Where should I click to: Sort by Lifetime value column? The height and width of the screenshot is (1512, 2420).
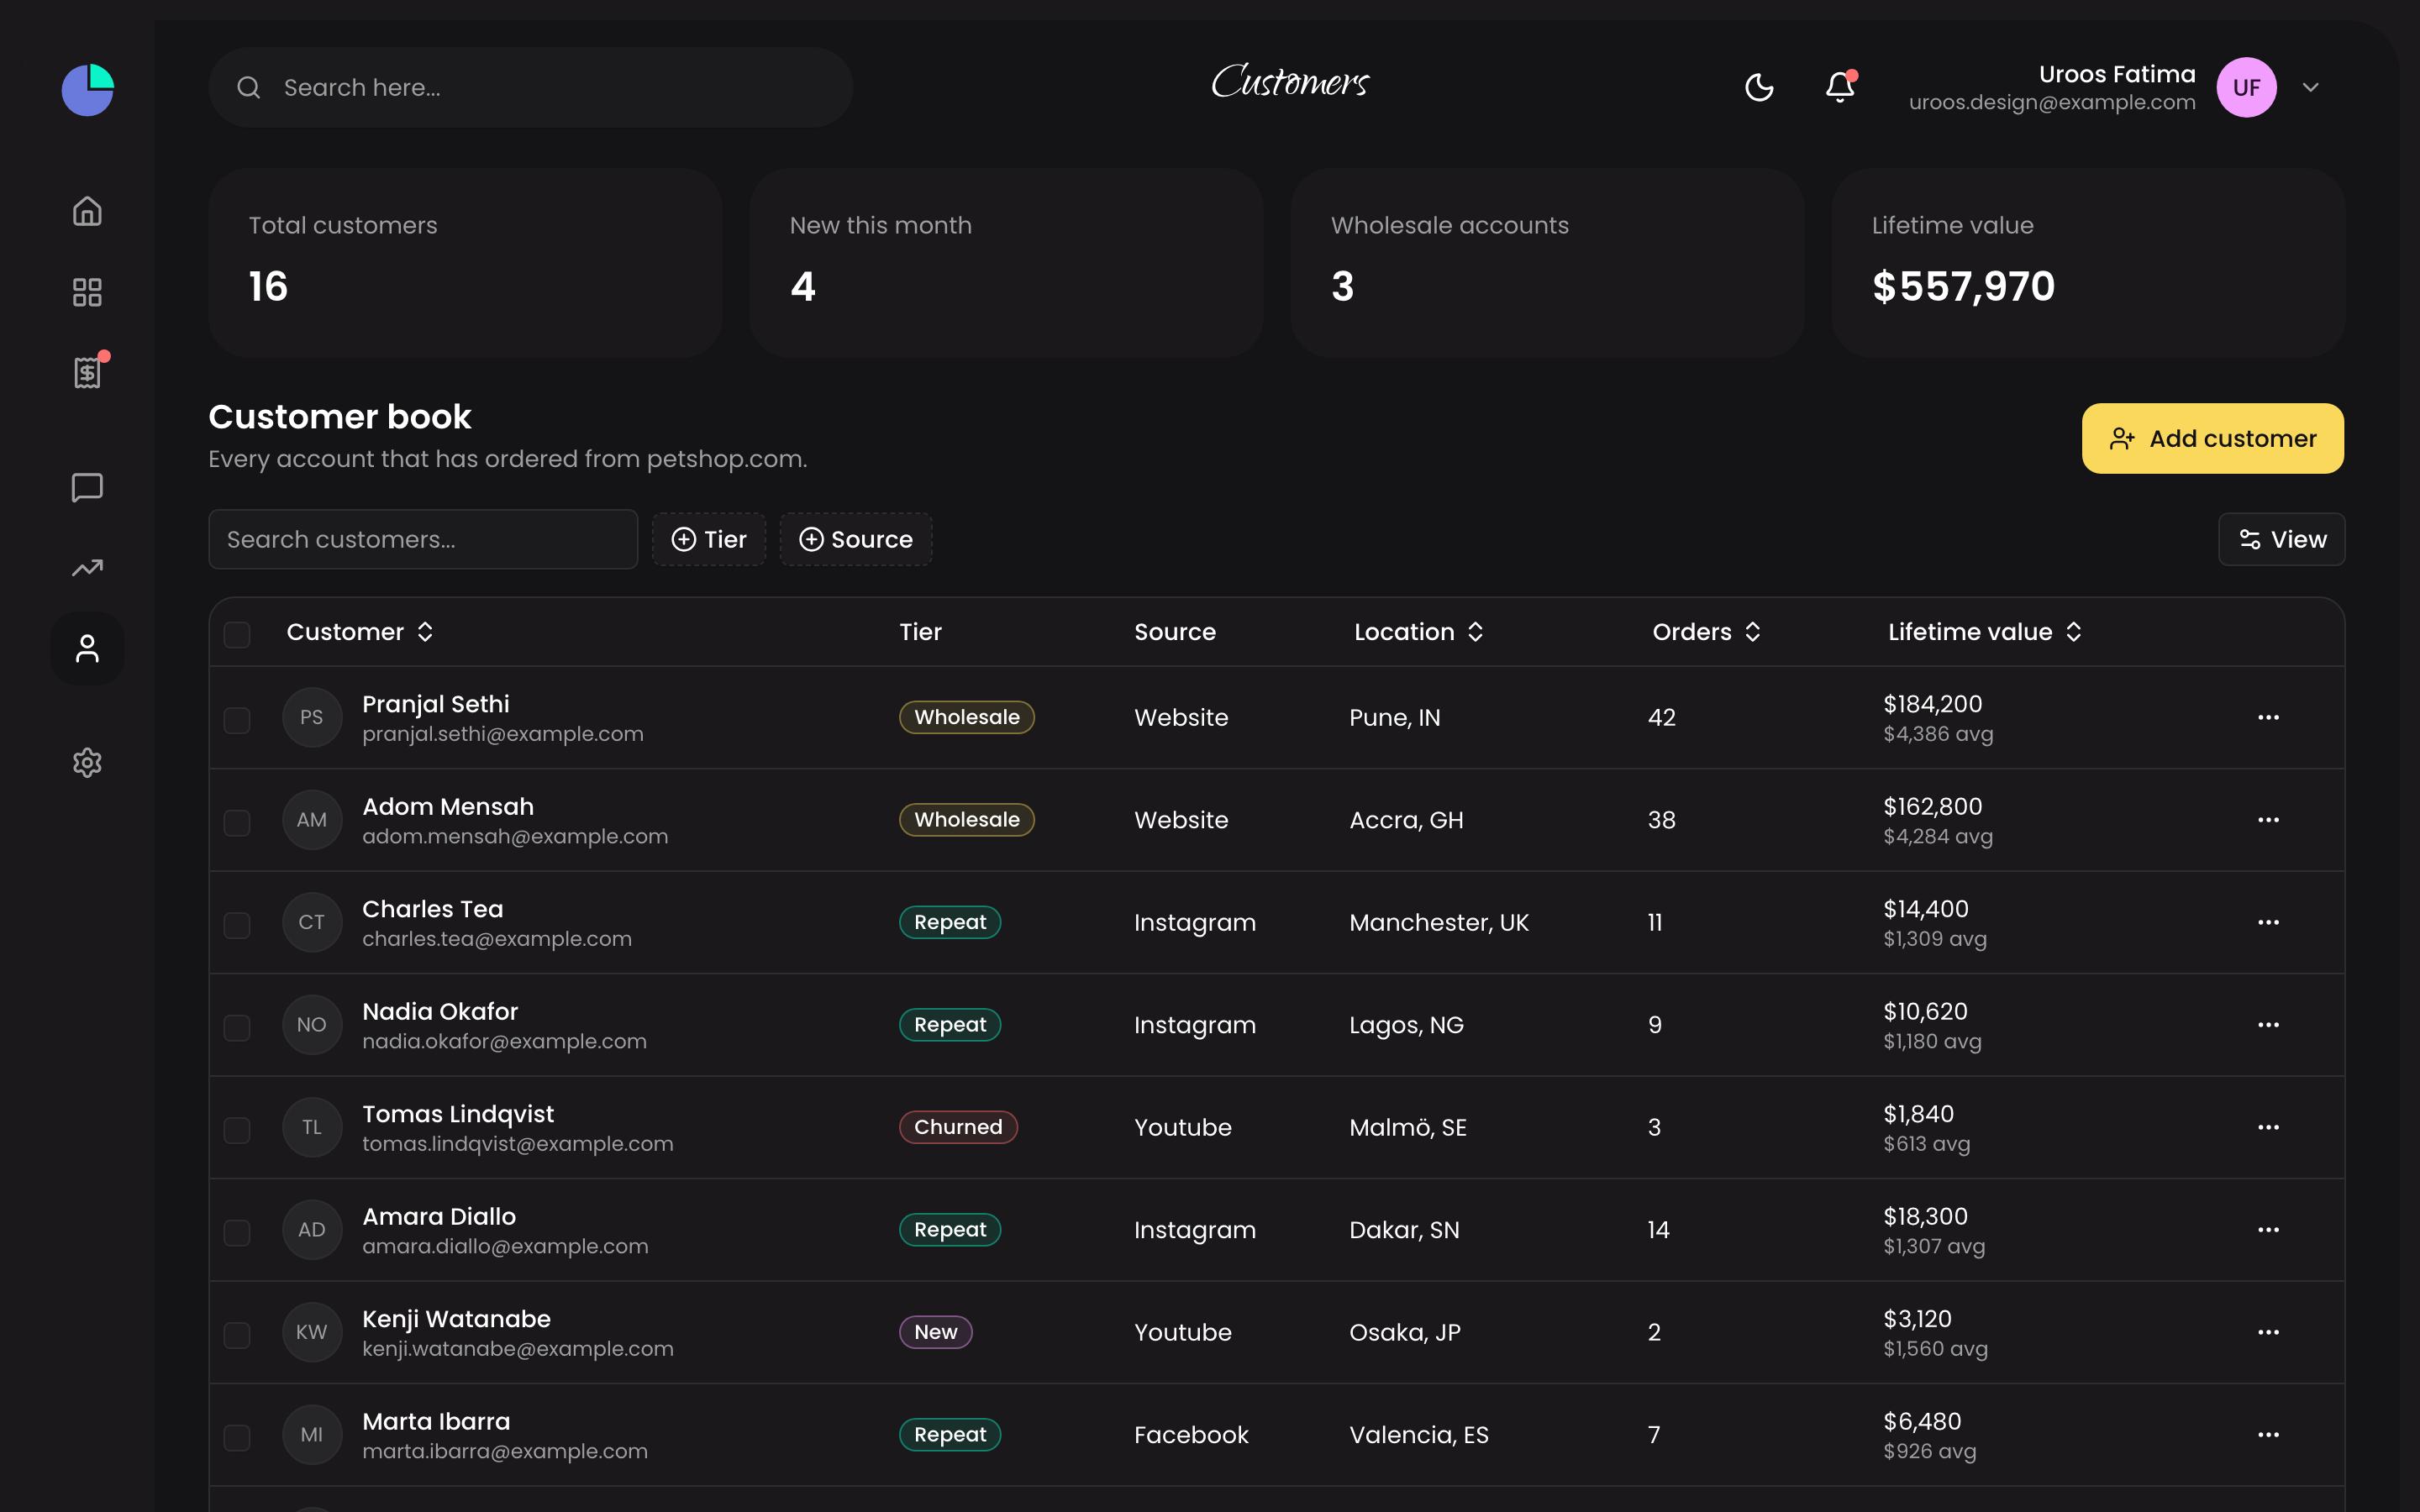[1985, 632]
